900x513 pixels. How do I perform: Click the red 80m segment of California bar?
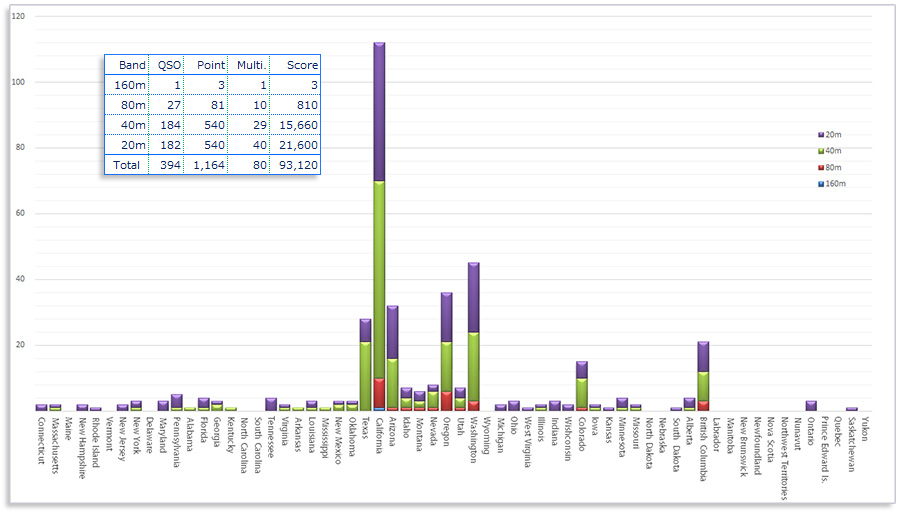click(379, 393)
